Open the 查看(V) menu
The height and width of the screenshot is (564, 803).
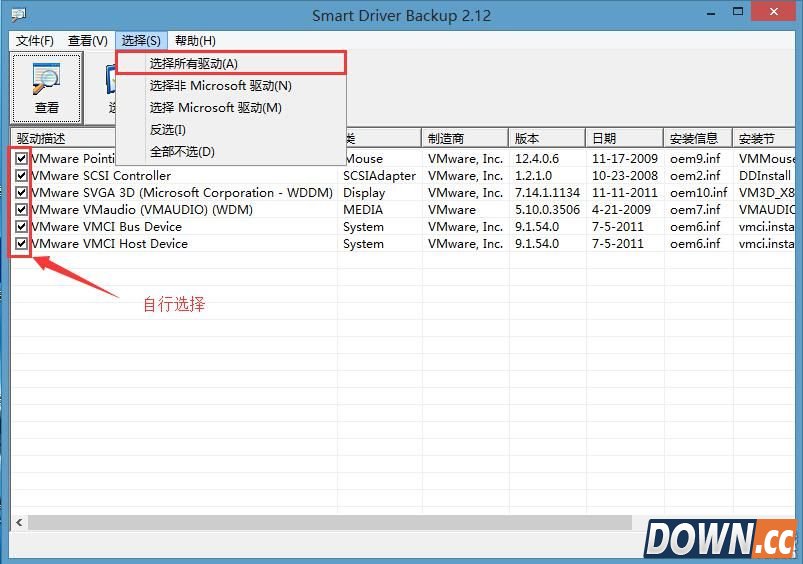click(x=87, y=41)
